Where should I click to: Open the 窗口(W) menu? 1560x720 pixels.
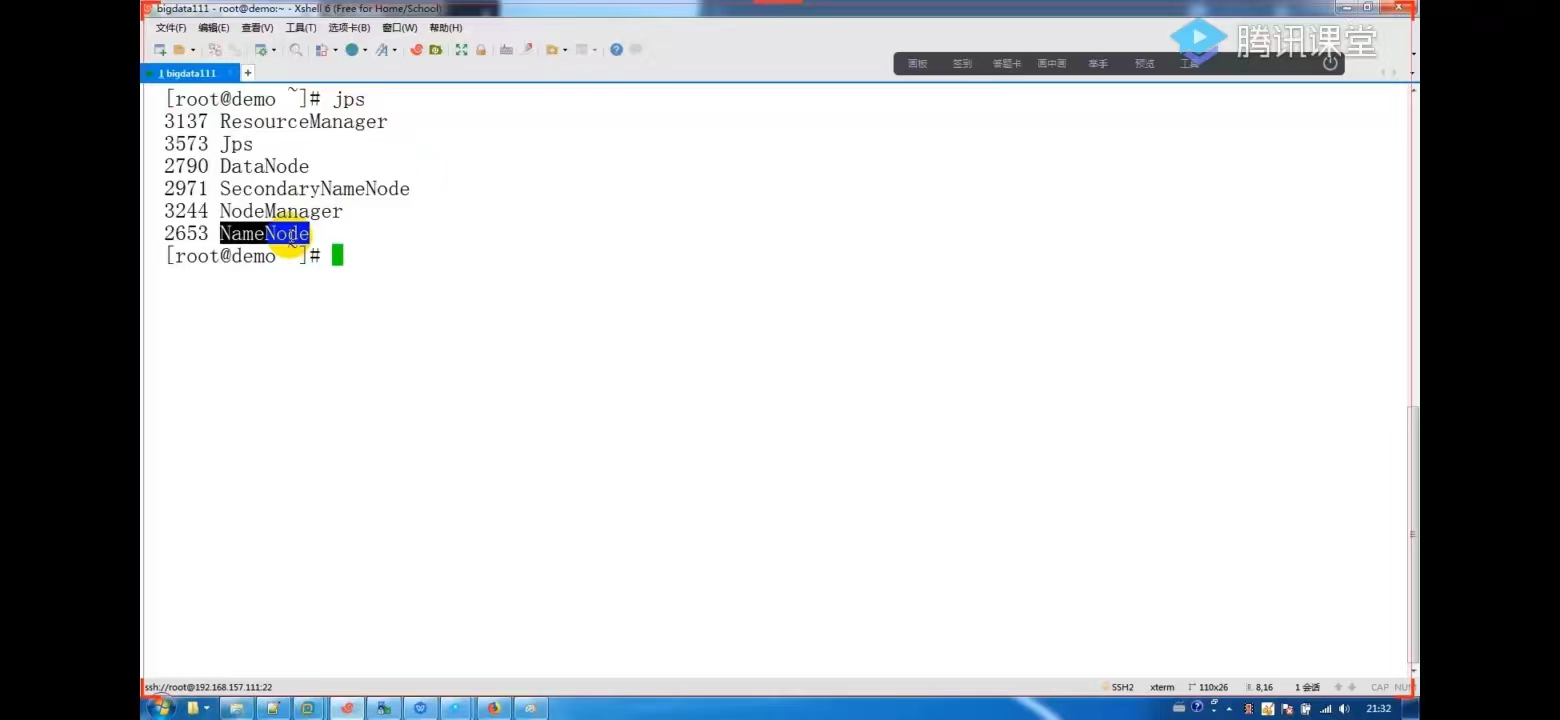pyautogui.click(x=400, y=28)
